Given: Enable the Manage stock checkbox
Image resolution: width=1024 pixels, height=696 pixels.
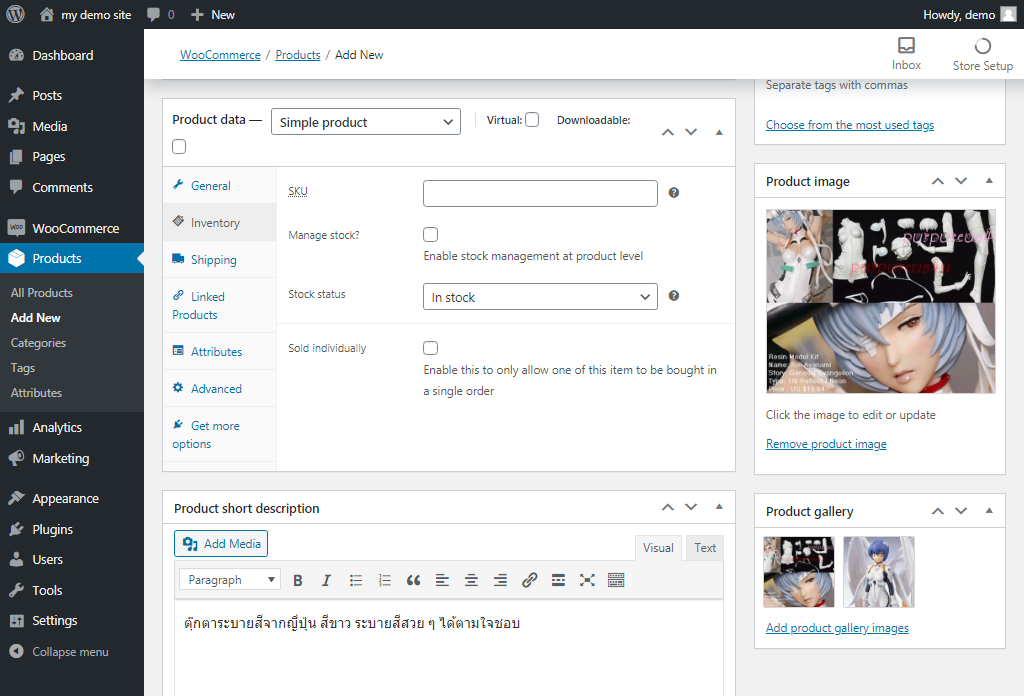Looking at the screenshot, I should click(431, 235).
